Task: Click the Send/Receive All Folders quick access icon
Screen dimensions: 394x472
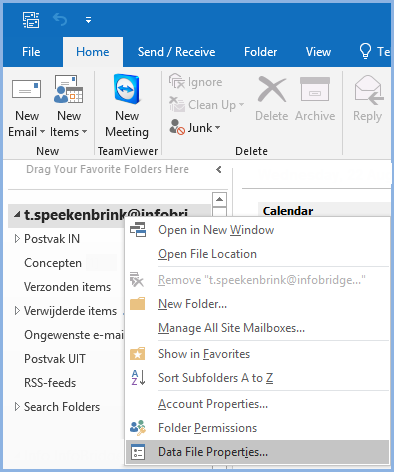Action: coord(31,20)
